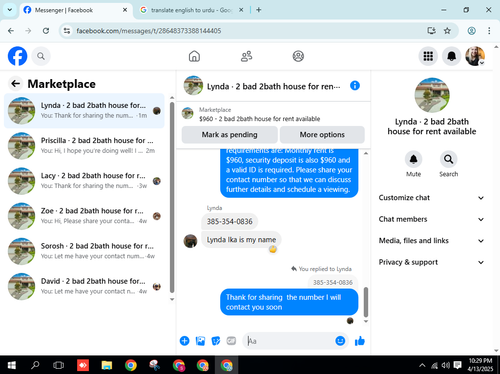Open the Chrome profile icon

[x=471, y=31]
